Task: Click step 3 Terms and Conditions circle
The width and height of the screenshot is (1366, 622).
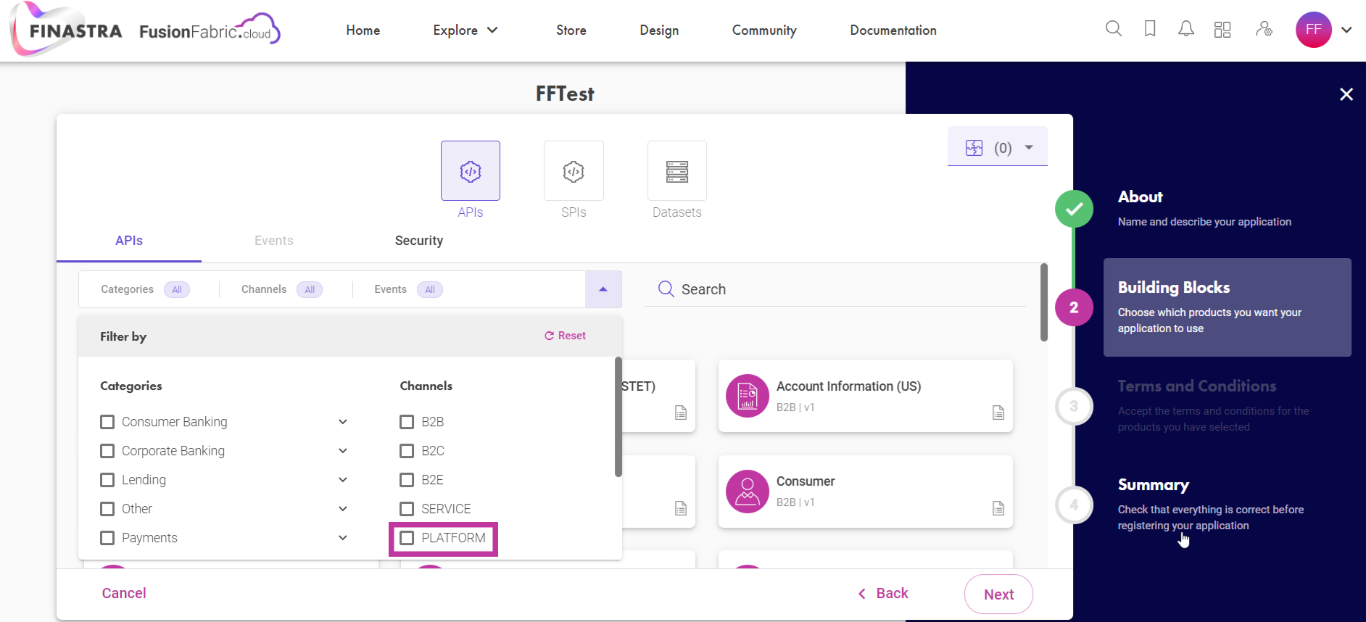Action: point(1074,406)
